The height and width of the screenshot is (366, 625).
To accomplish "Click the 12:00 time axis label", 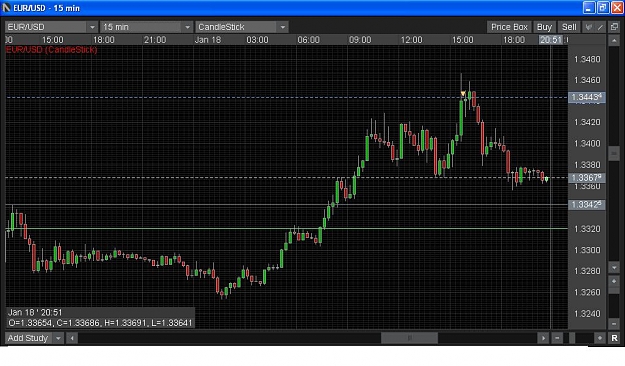I will coord(411,40).
